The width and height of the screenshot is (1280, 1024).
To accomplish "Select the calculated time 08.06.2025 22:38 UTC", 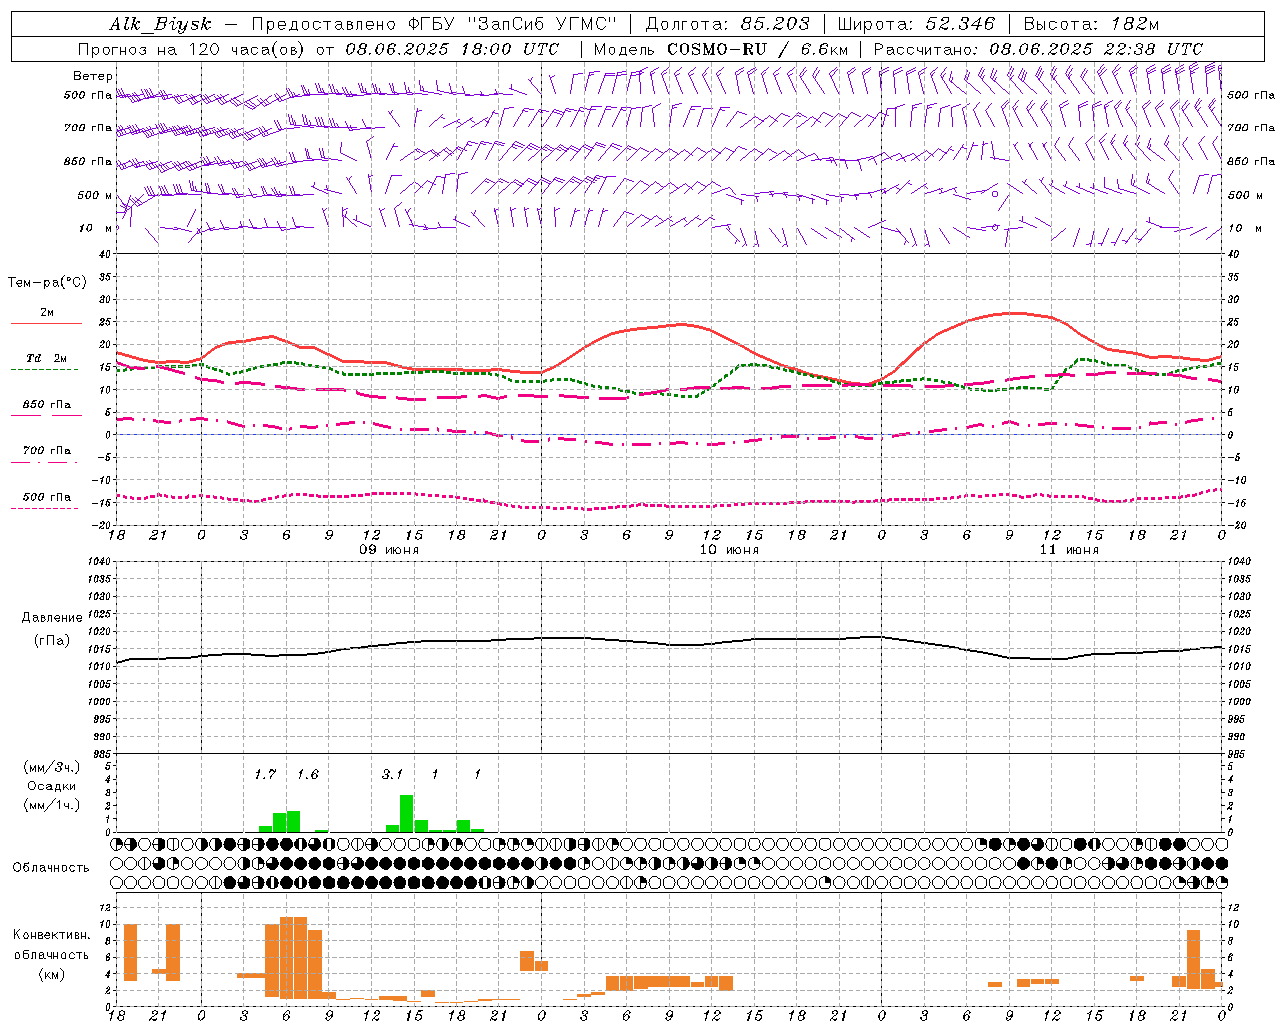I will coord(1096,49).
